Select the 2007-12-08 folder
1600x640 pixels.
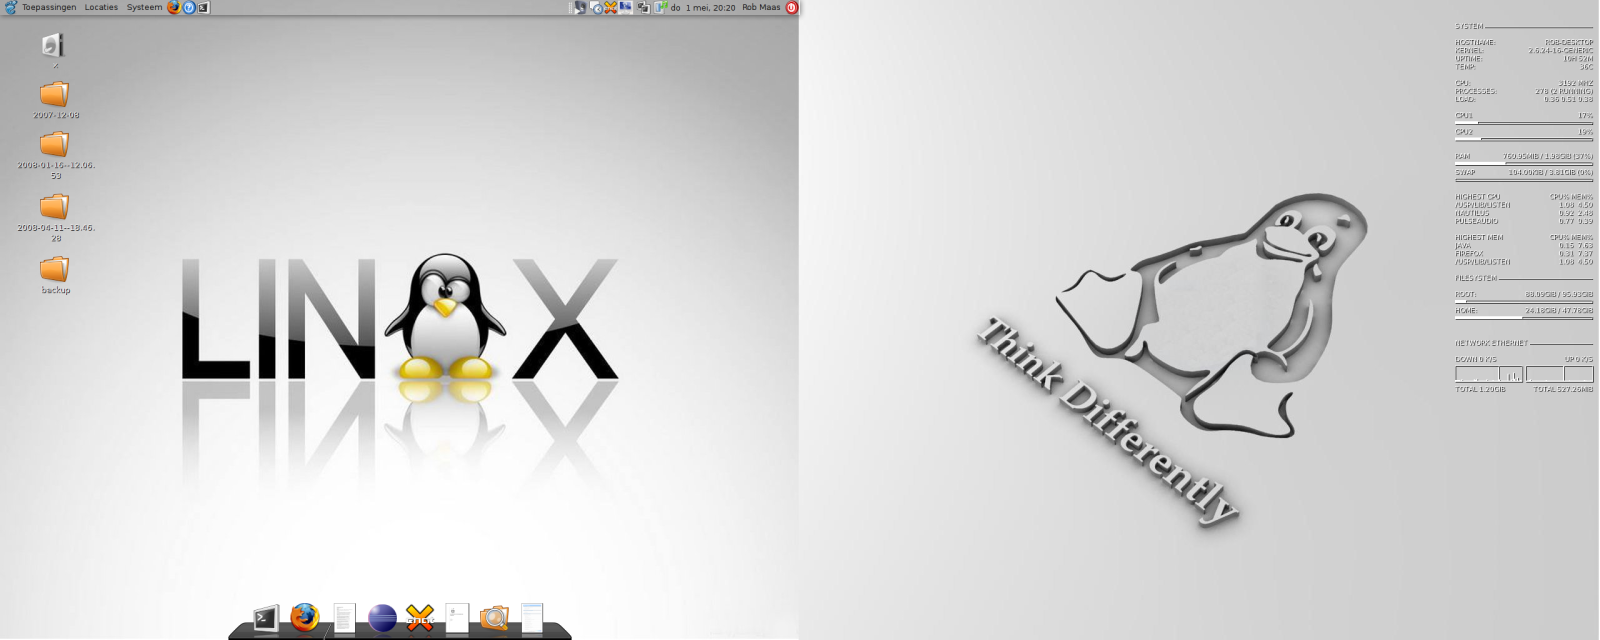[55, 101]
